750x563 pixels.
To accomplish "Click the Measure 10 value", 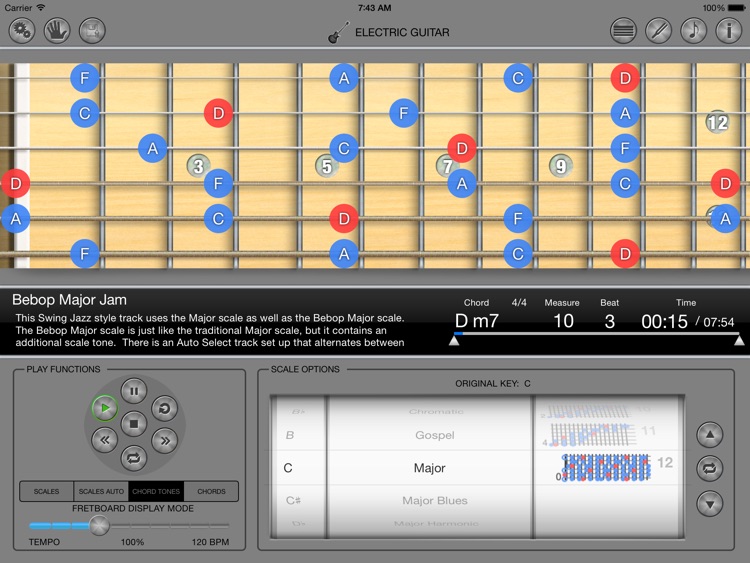I will (563, 321).
